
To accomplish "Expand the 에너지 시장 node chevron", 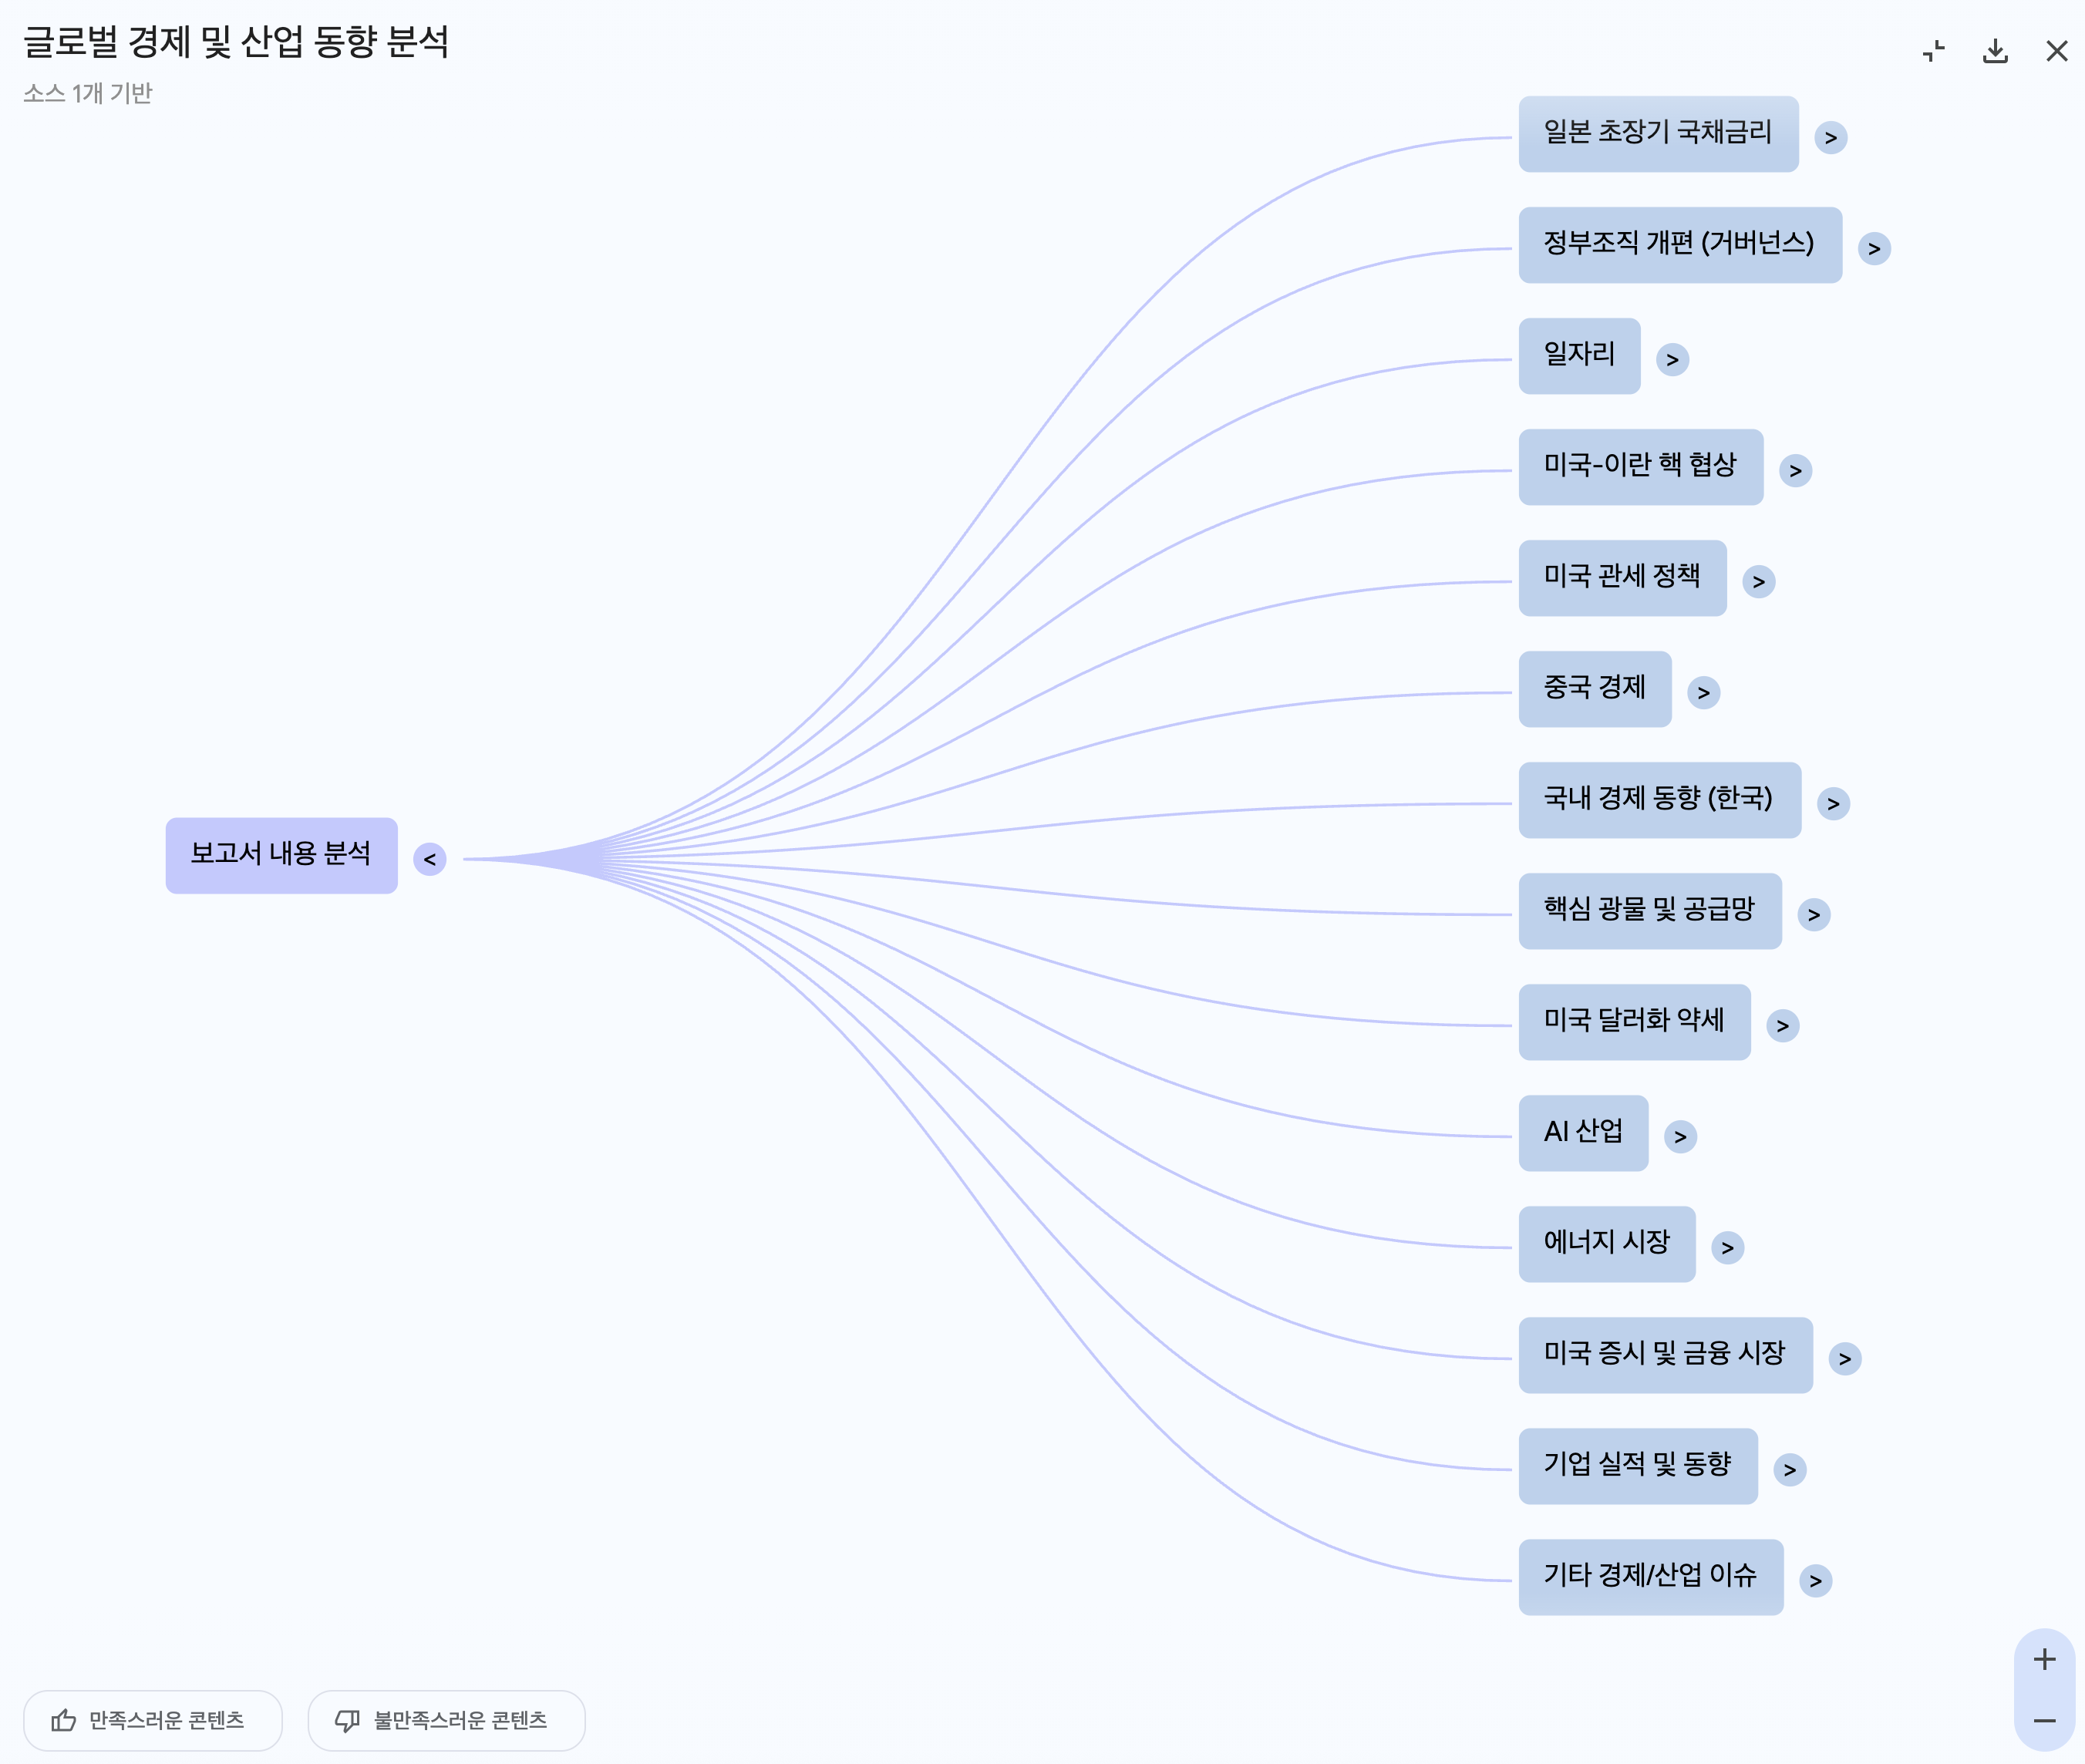I will (x=1727, y=1247).
